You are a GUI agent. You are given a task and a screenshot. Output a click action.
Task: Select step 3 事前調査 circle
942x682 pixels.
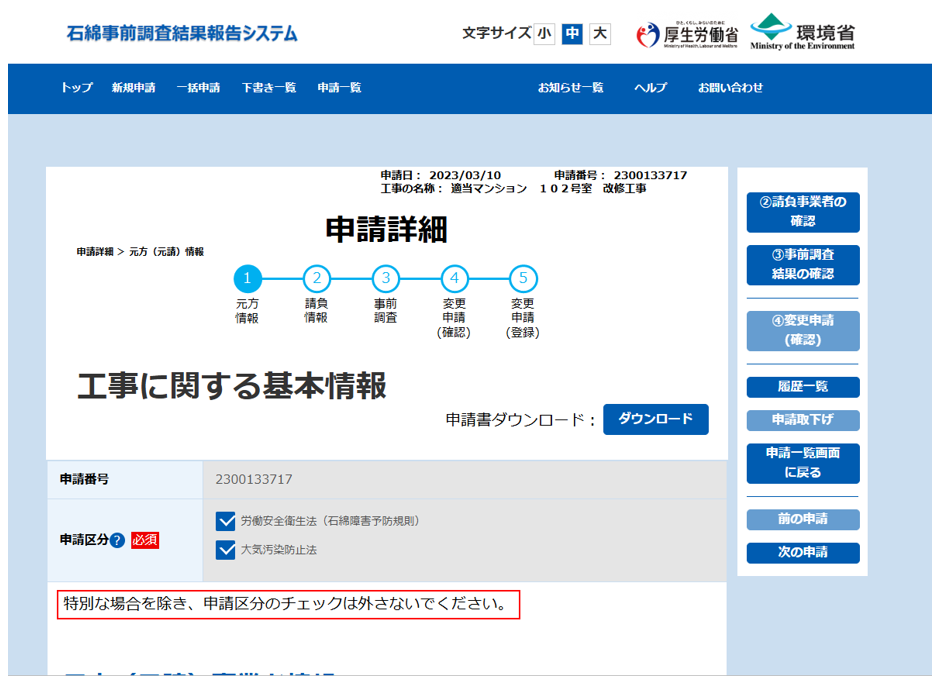(x=385, y=279)
